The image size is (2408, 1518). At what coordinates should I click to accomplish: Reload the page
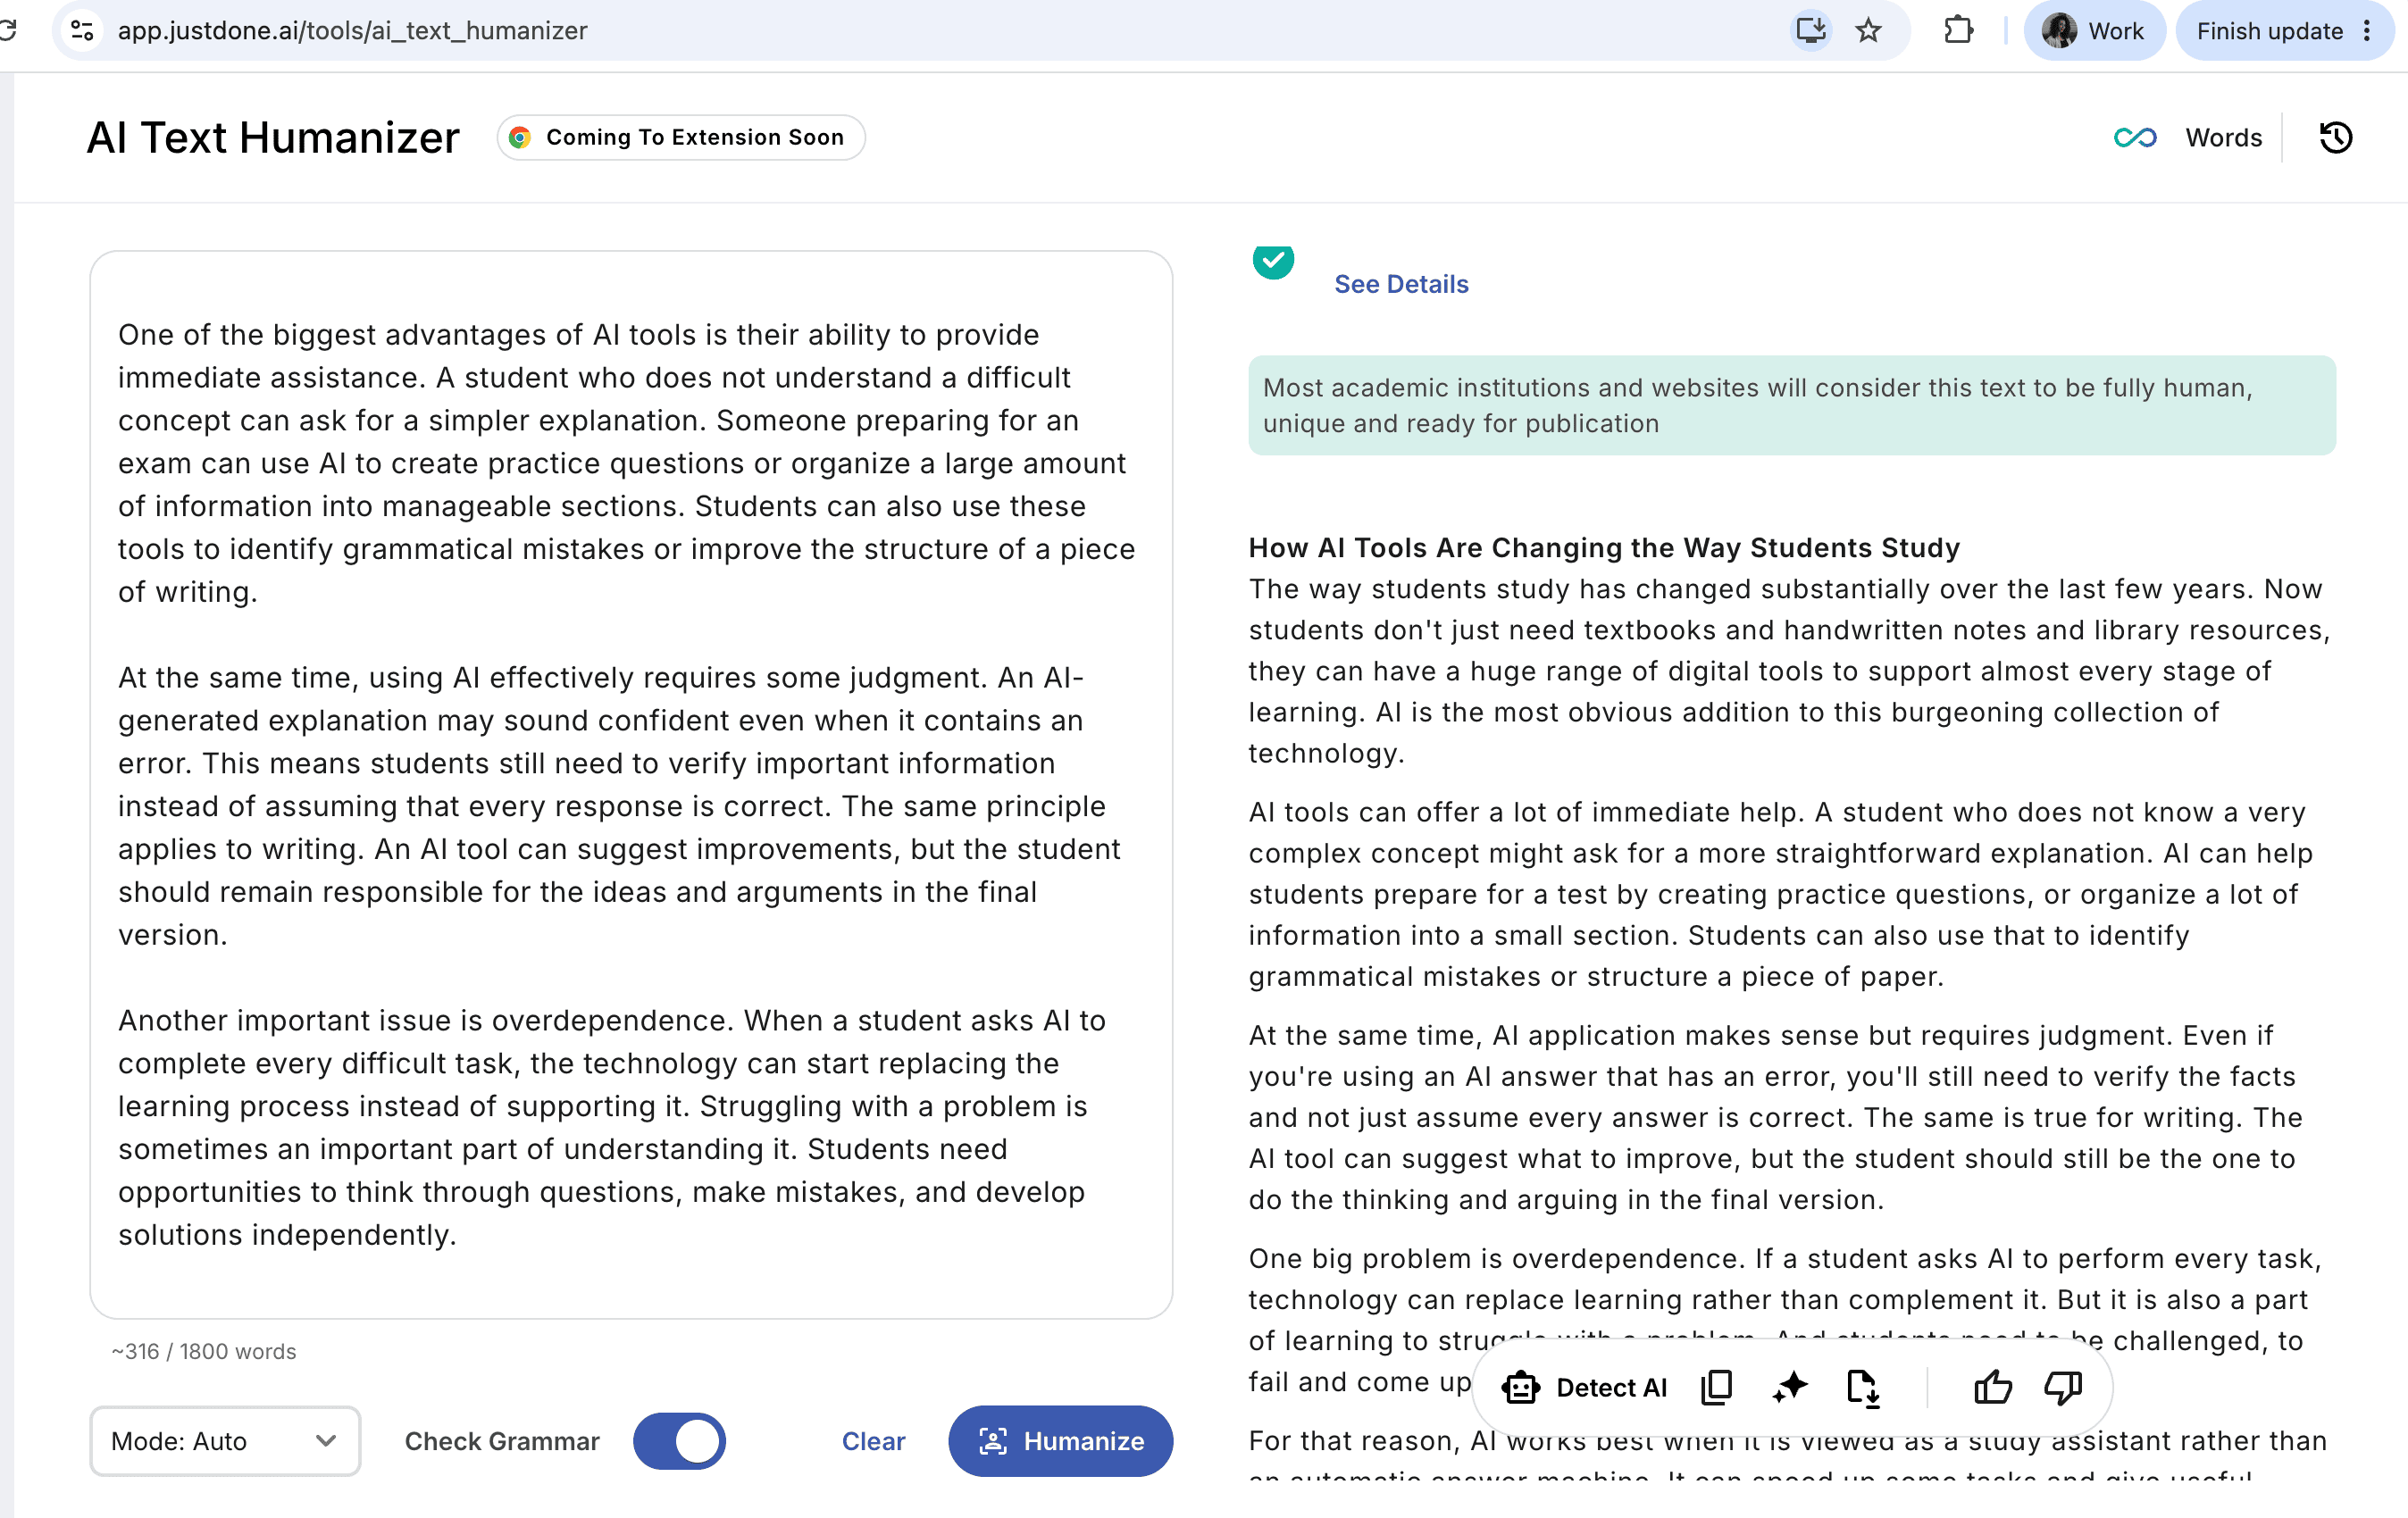[8, 31]
